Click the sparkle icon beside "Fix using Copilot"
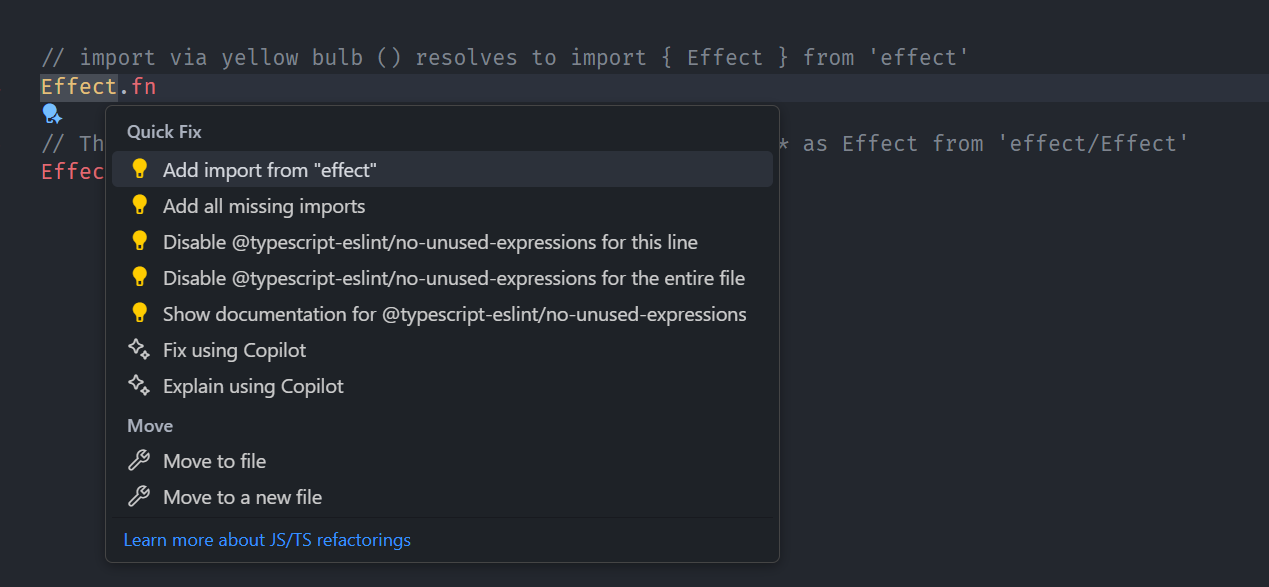This screenshot has width=1269, height=587. (x=139, y=350)
